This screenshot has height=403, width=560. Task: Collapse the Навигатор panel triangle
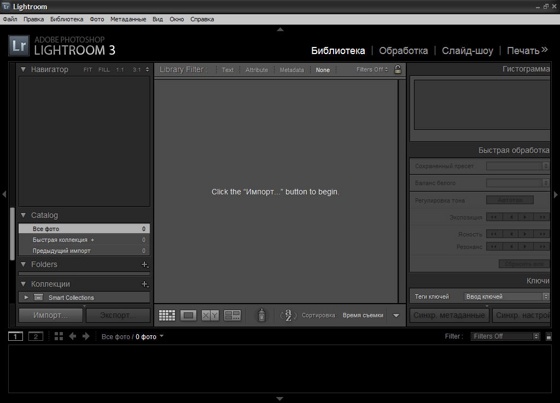(x=23, y=69)
